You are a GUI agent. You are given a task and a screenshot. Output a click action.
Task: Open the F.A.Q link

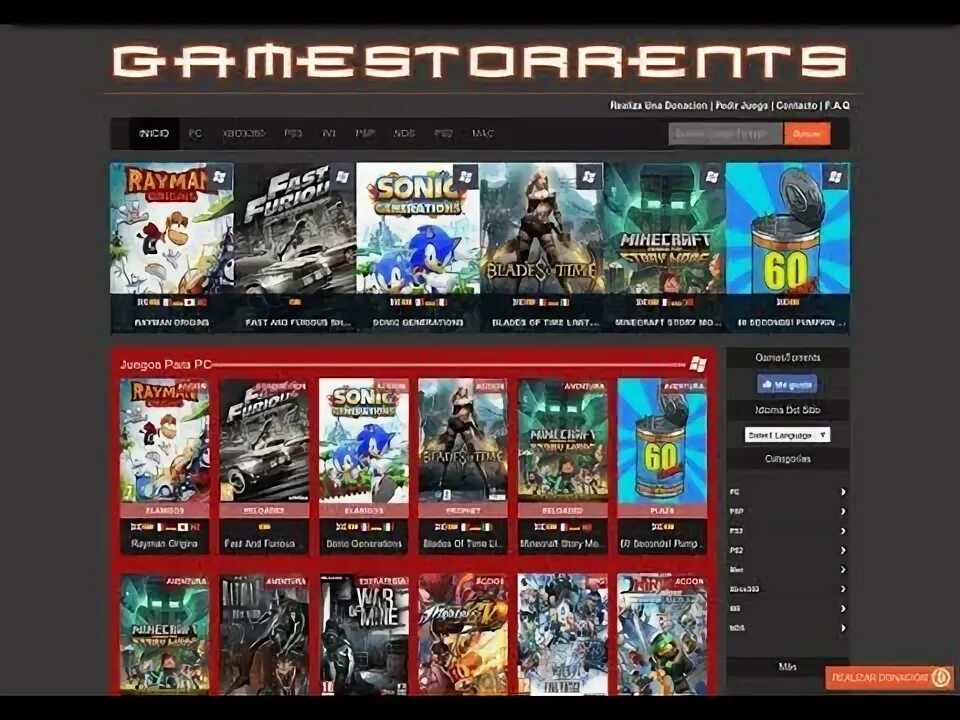point(837,105)
